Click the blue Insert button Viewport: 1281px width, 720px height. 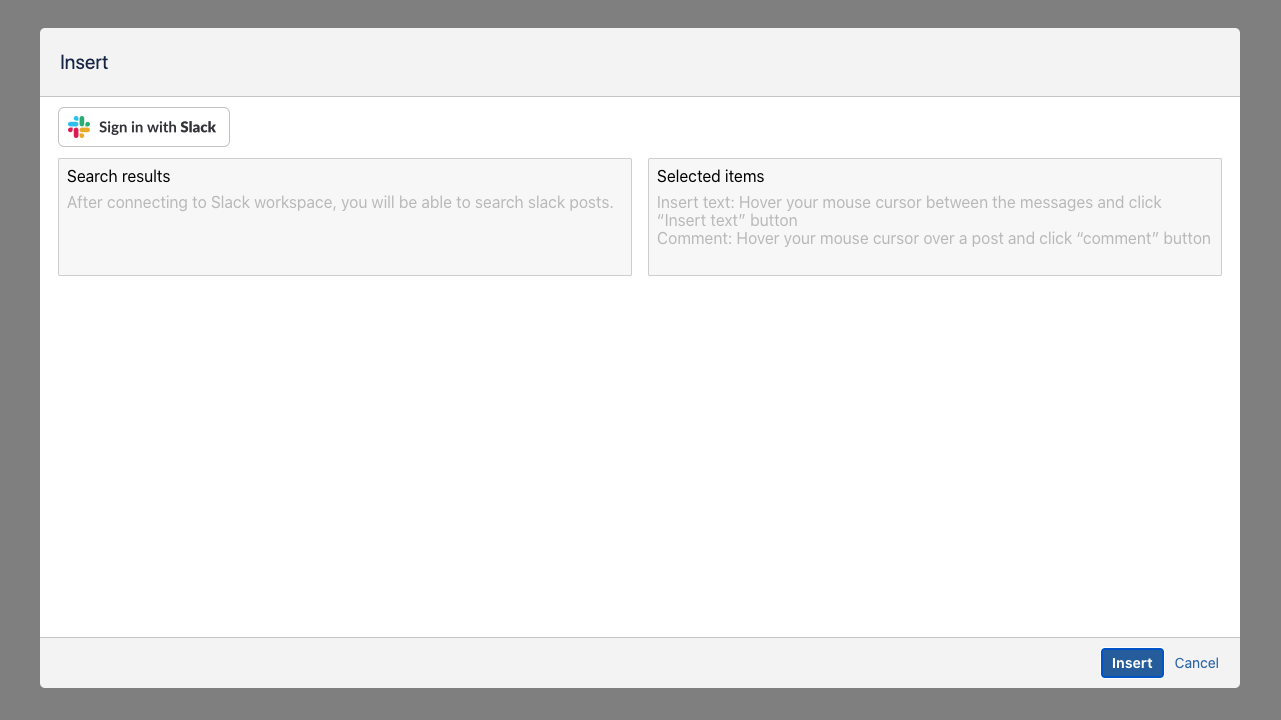pyautogui.click(x=1132, y=663)
